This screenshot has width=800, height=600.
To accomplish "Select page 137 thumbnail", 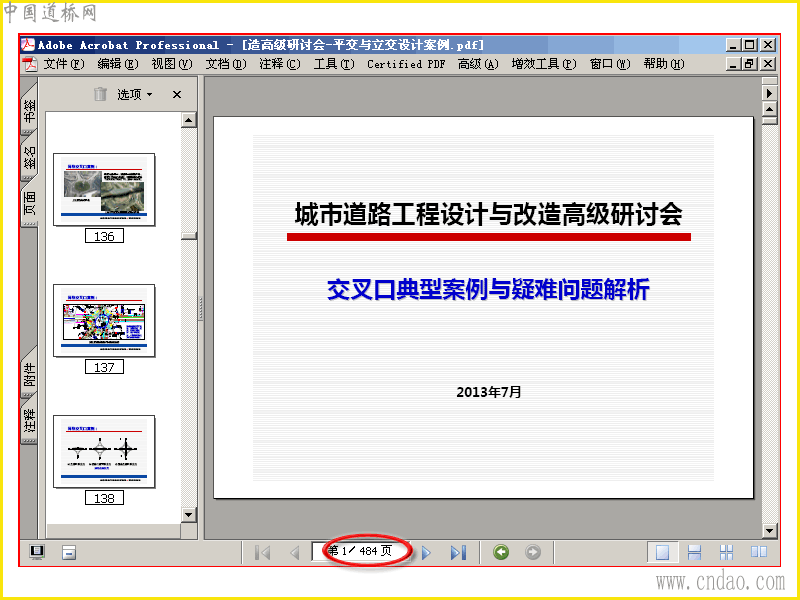I will click(104, 320).
